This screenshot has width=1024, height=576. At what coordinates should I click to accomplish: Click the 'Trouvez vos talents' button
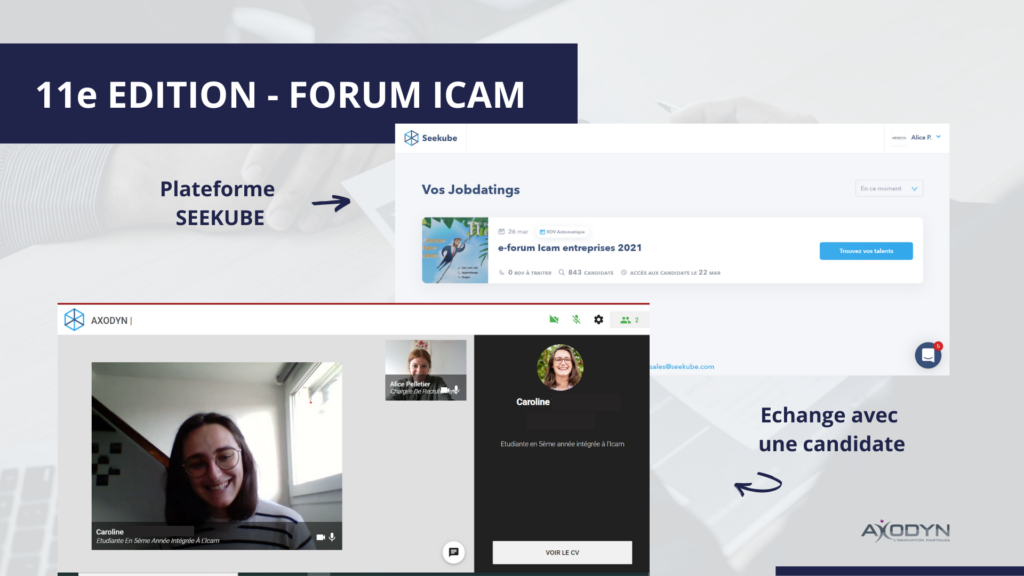pyautogui.click(x=866, y=251)
